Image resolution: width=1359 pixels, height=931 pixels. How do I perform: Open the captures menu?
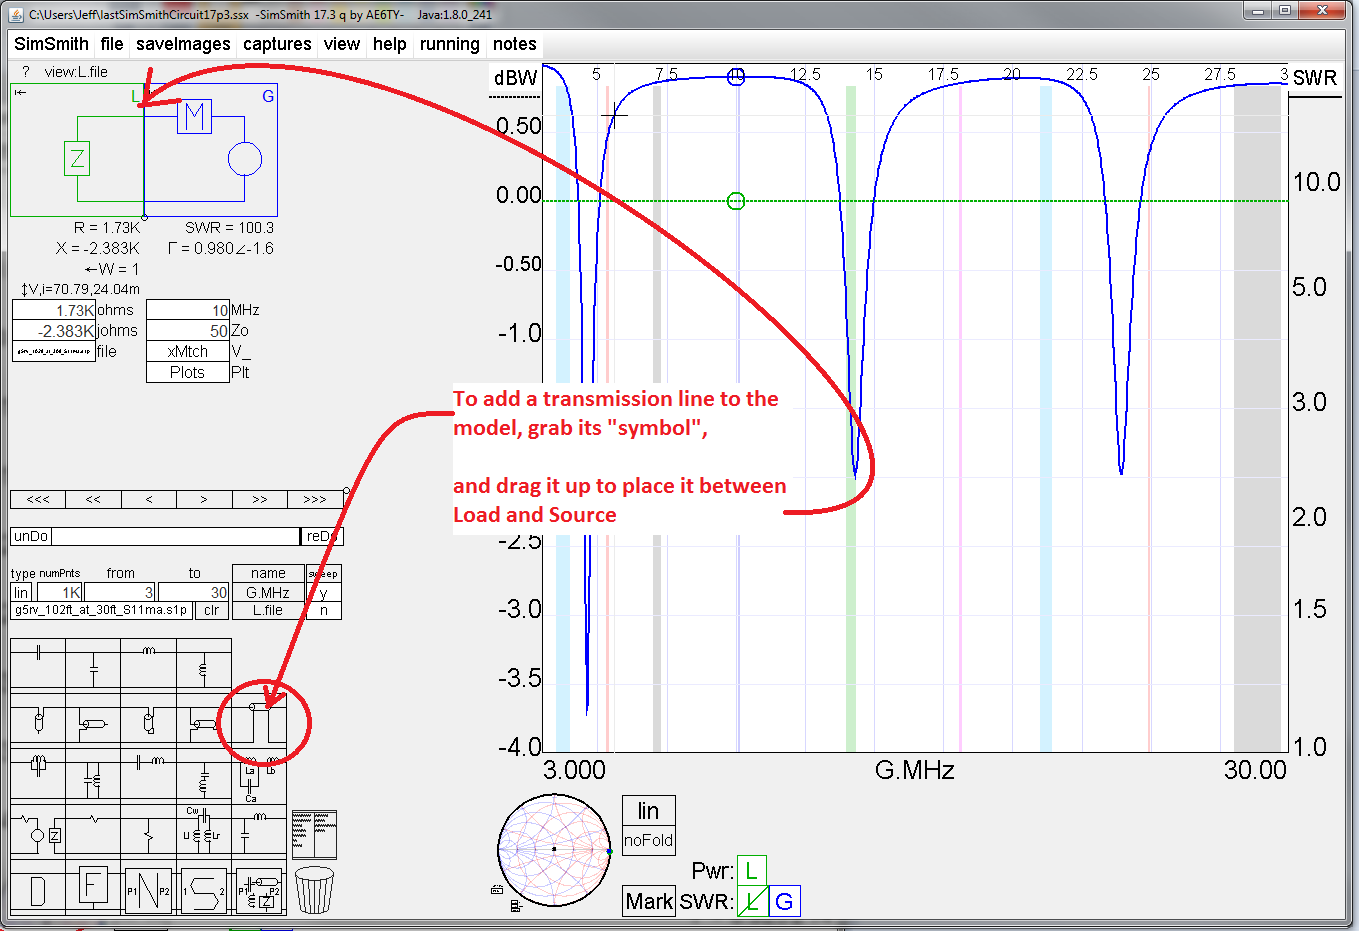pos(277,44)
